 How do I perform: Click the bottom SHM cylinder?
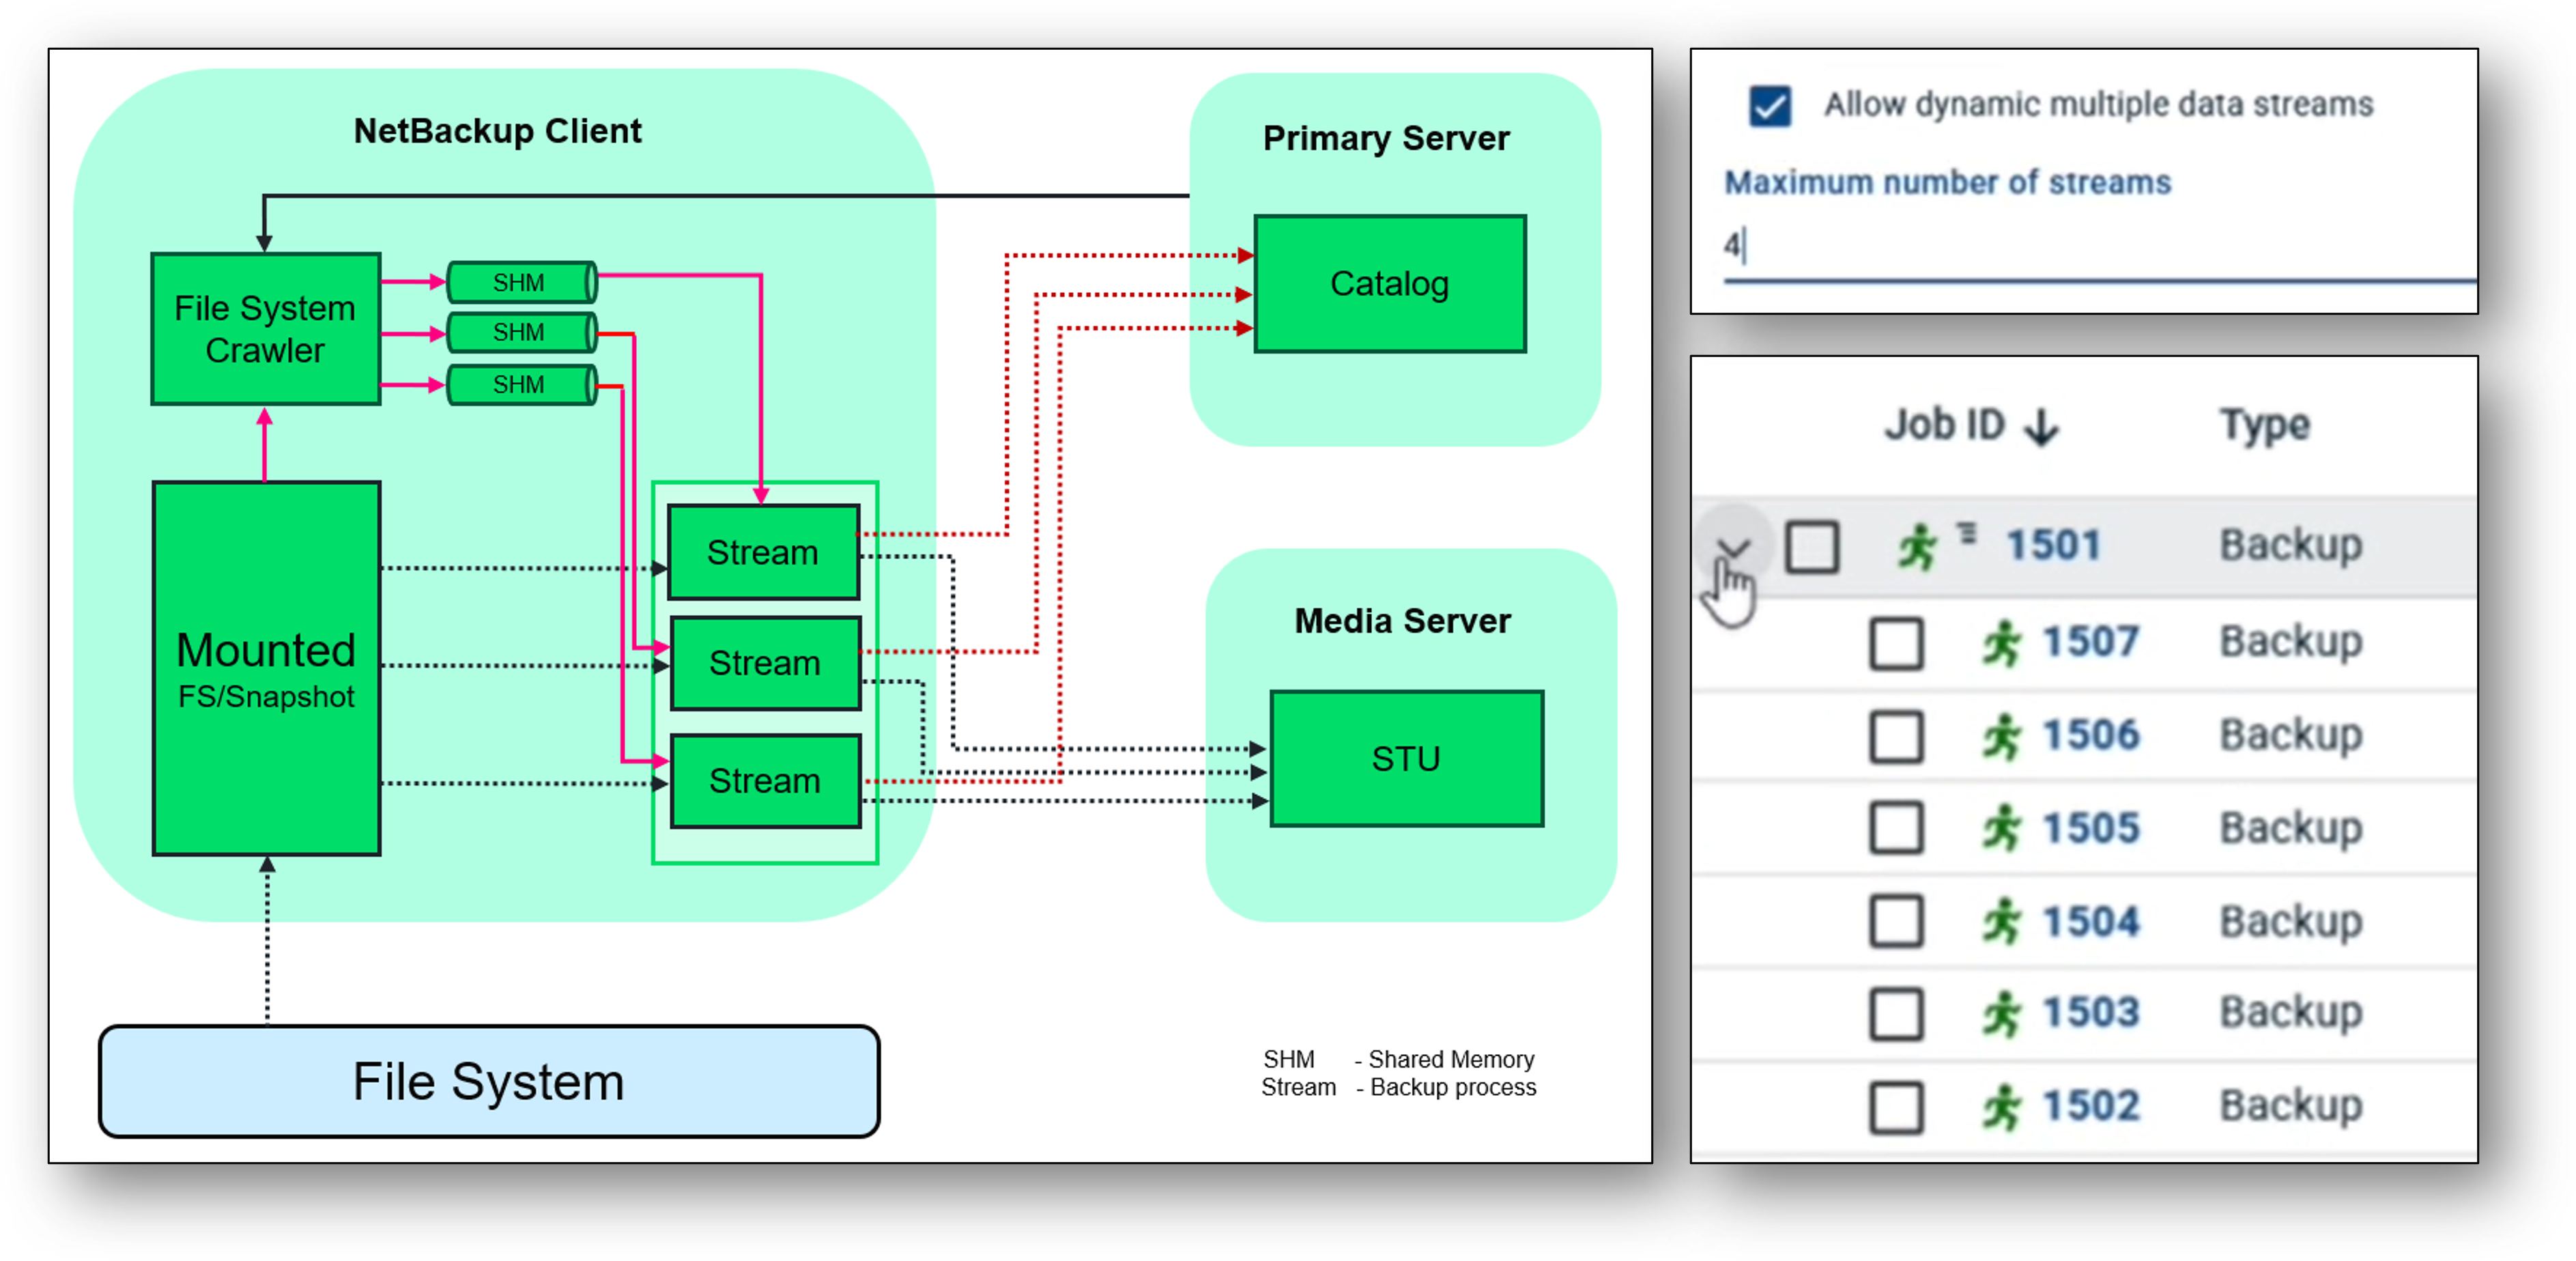coord(522,385)
